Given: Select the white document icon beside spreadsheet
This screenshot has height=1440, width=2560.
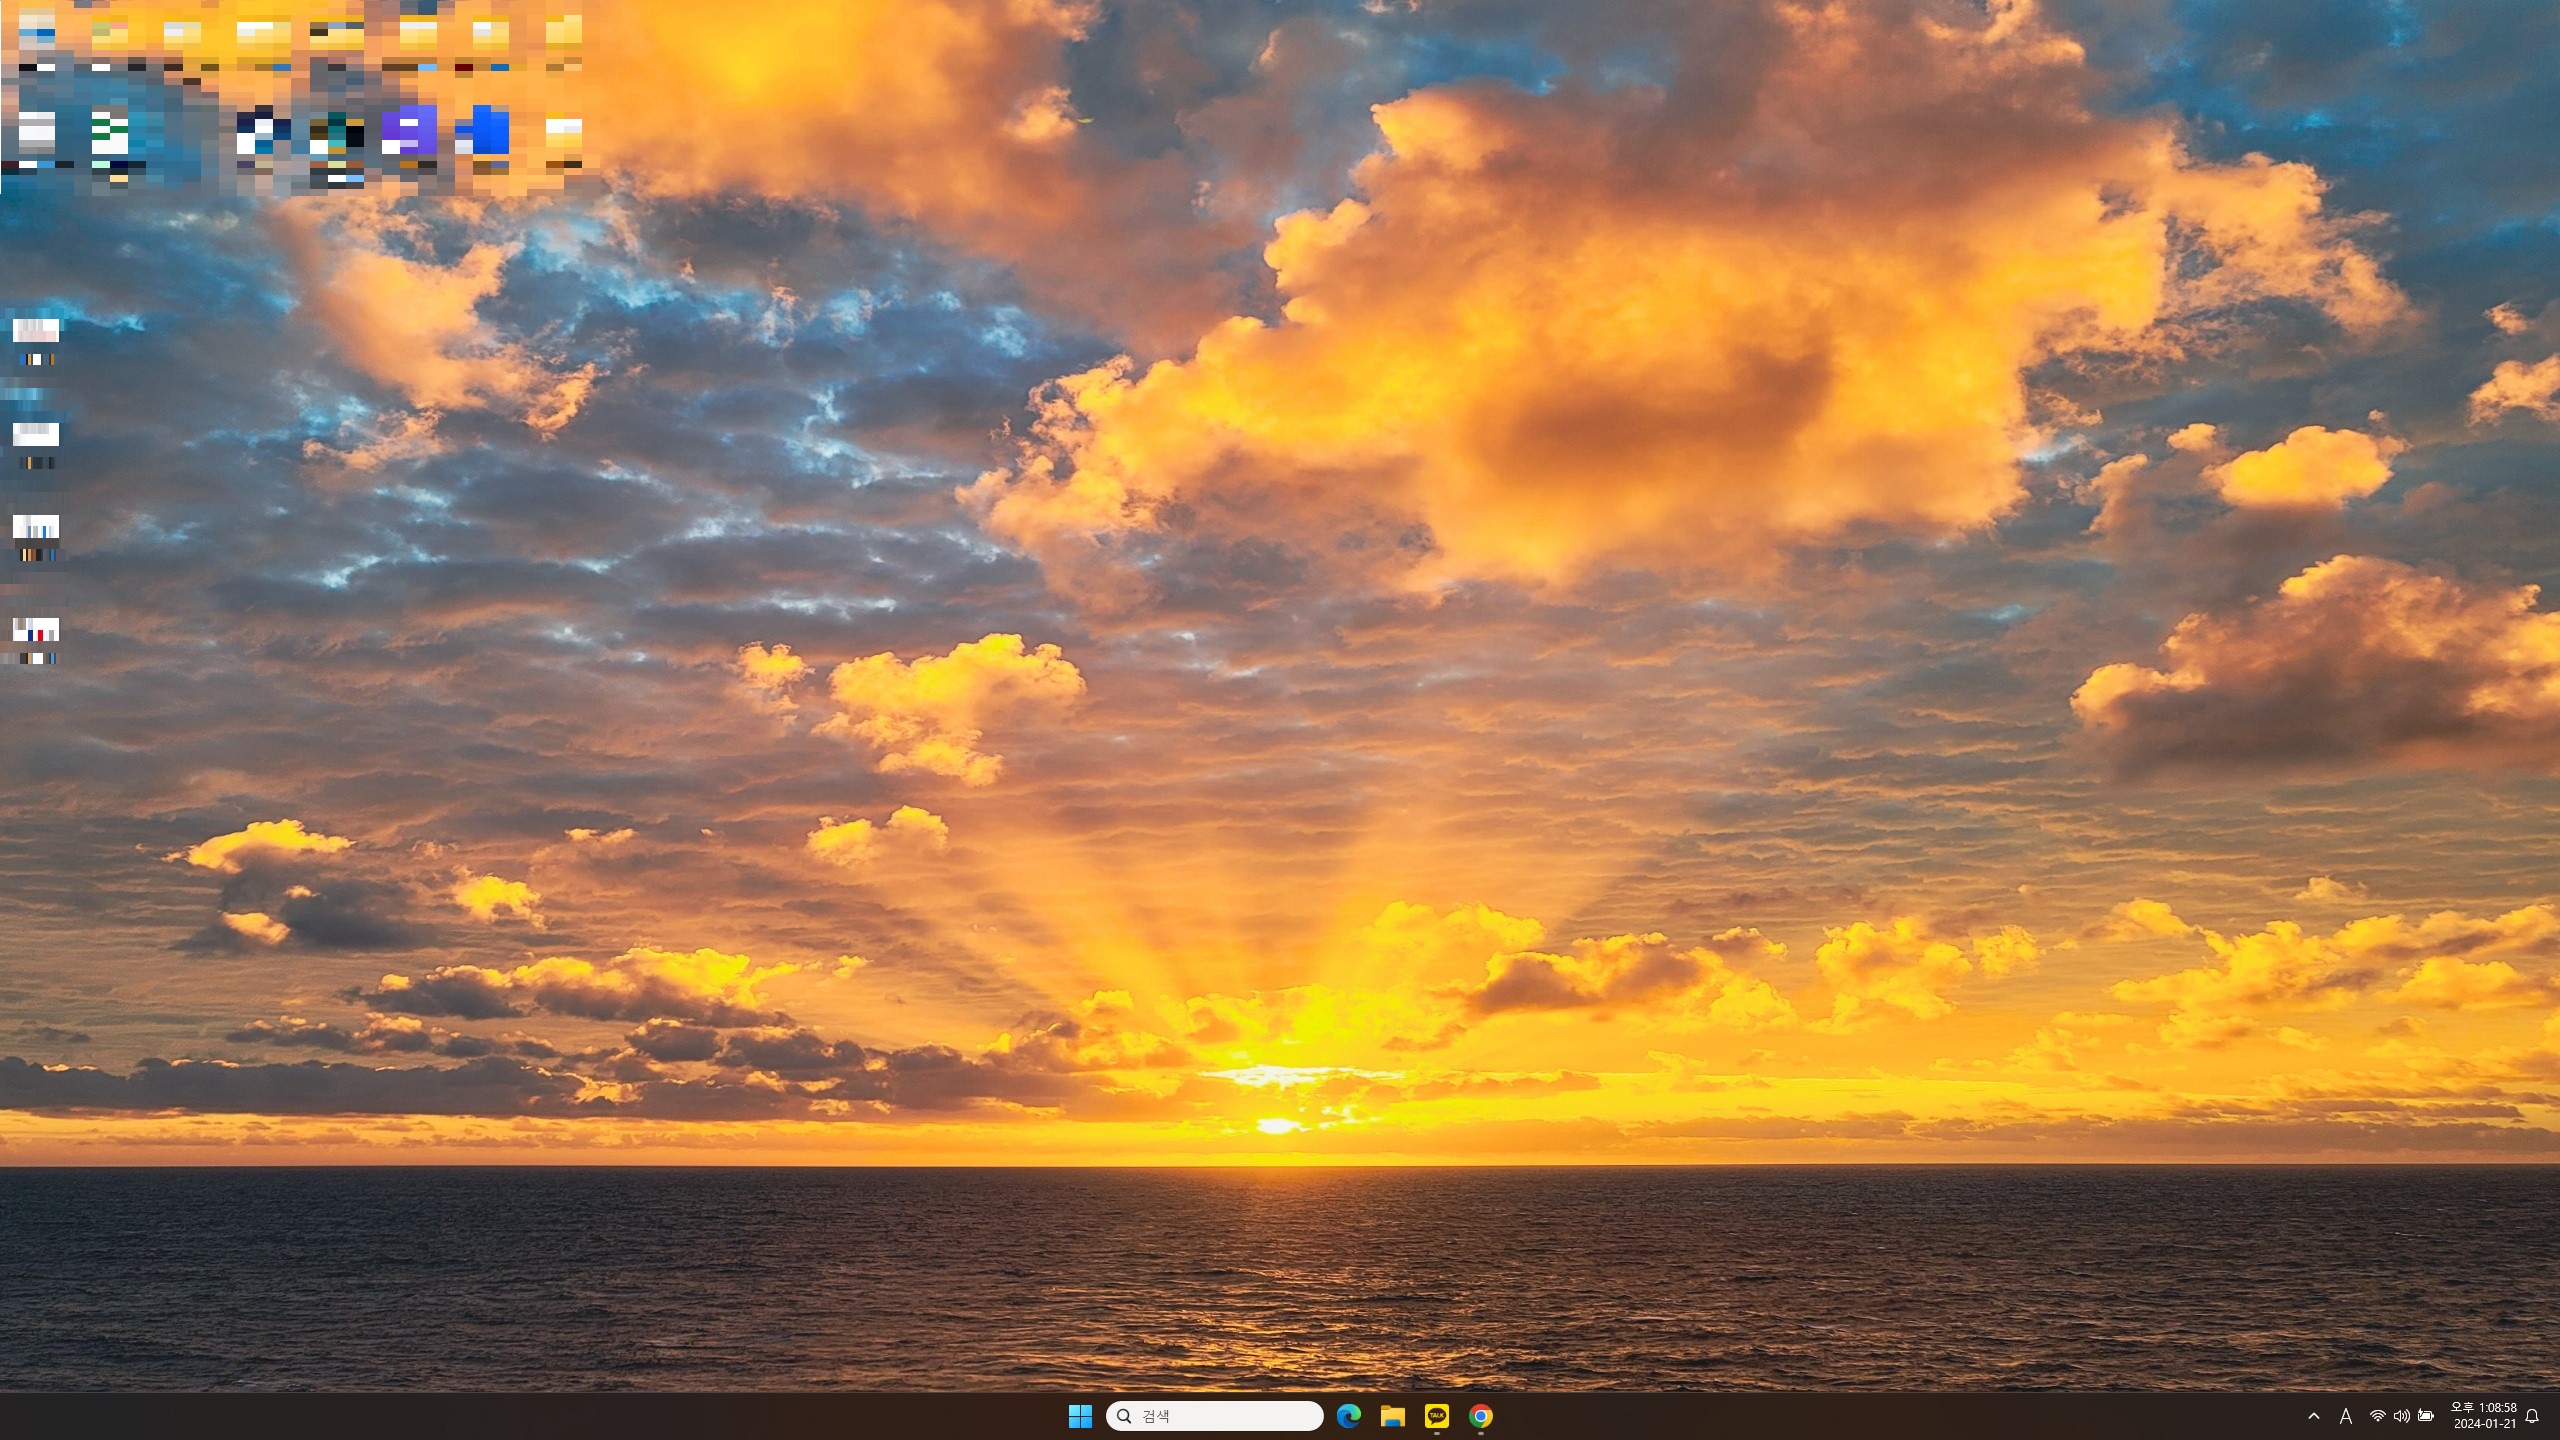Looking at the screenshot, I should pyautogui.click(x=37, y=134).
